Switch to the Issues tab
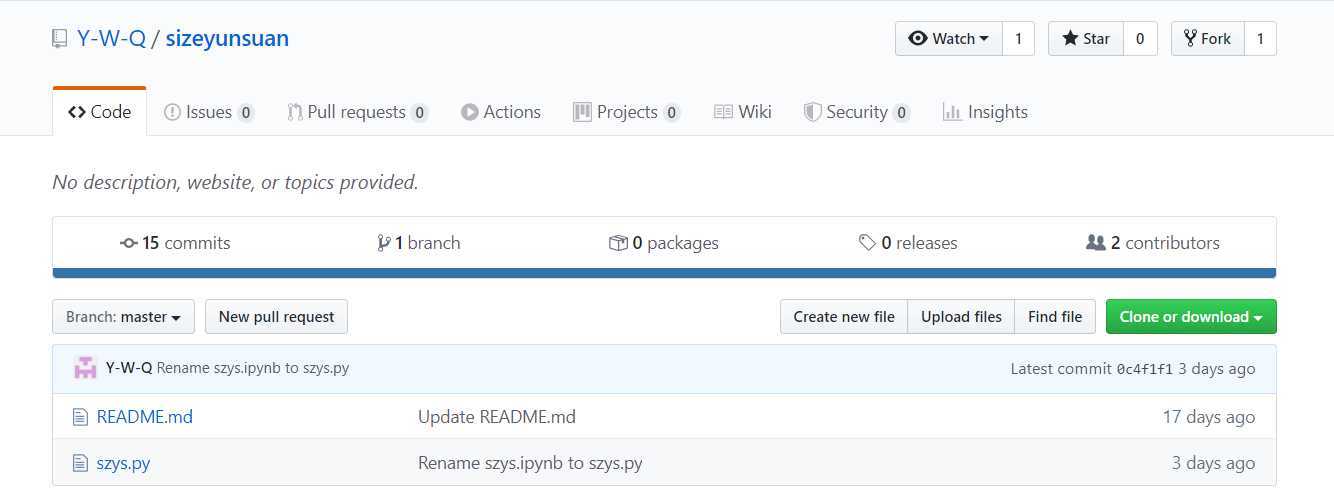Viewport: 1334px width, 495px height. 208,112
